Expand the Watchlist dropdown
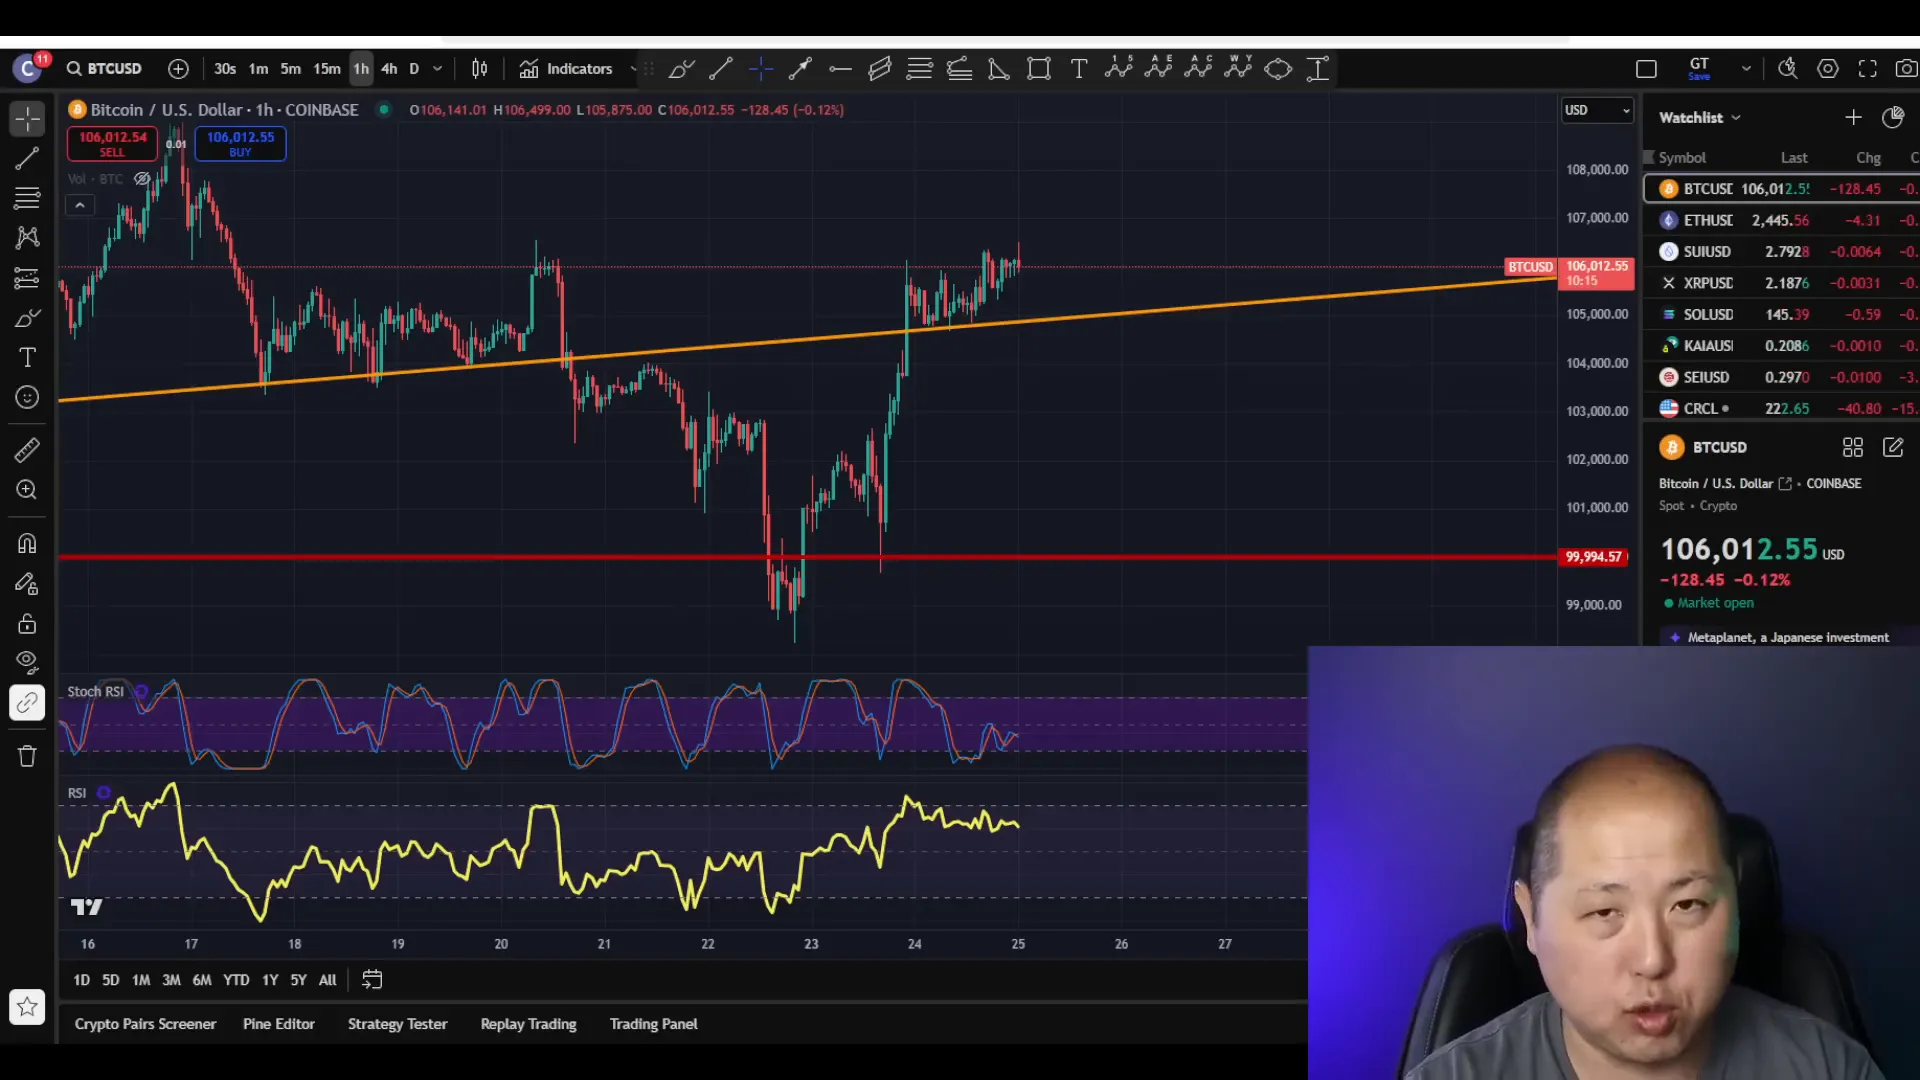Viewport: 1920px width, 1080px height. (1700, 117)
